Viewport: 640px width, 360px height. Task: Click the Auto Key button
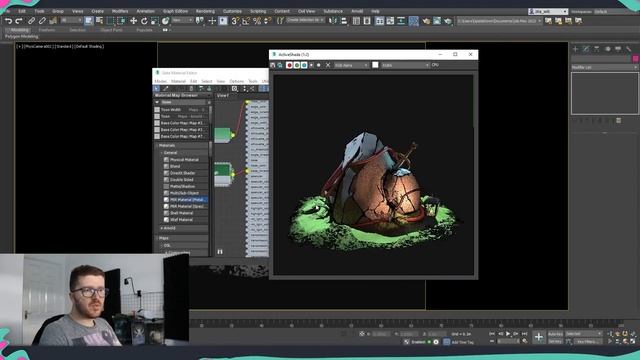tap(555, 334)
